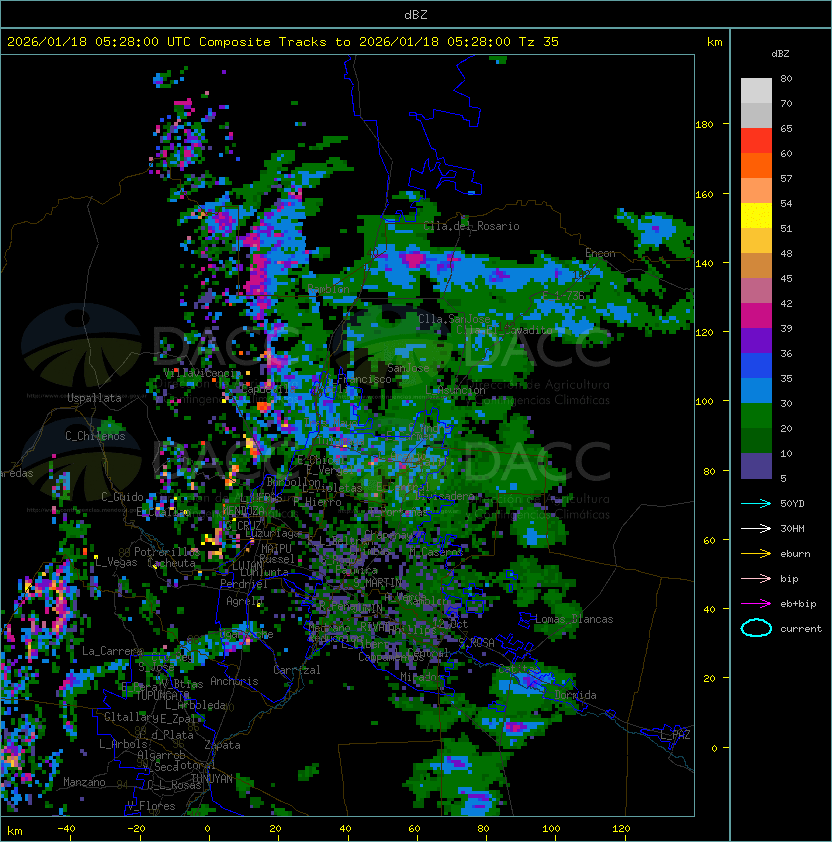This screenshot has height=842, width=832.
Task: Click the 'Ramblon' map label
Action: coord(328,289)
